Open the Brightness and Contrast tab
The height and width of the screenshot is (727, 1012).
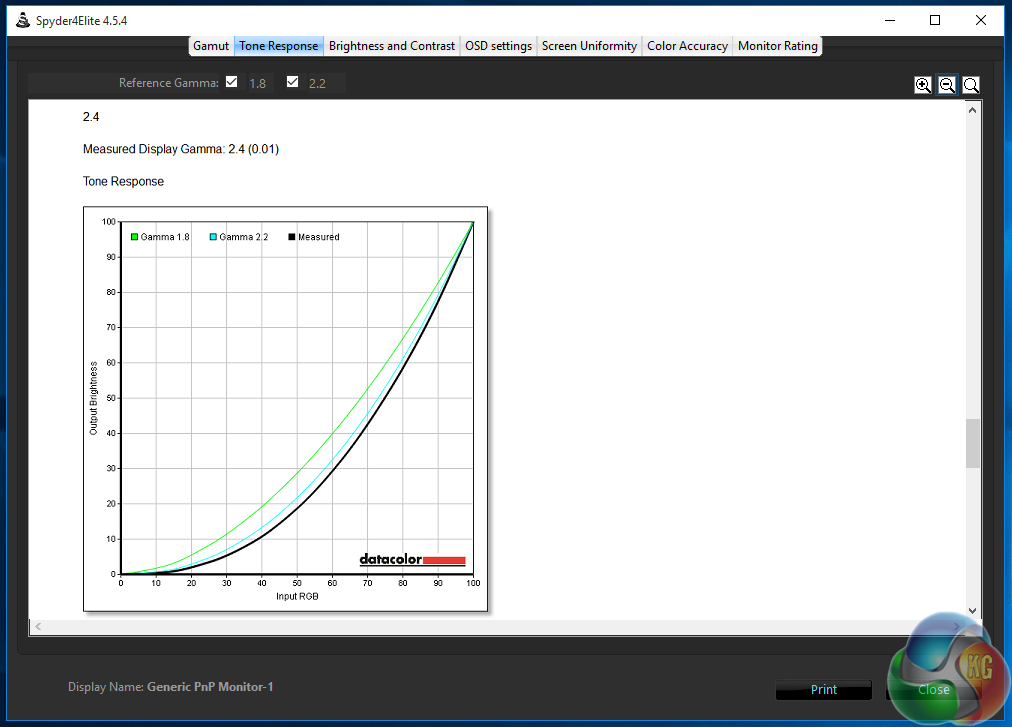tap(392, 46)
